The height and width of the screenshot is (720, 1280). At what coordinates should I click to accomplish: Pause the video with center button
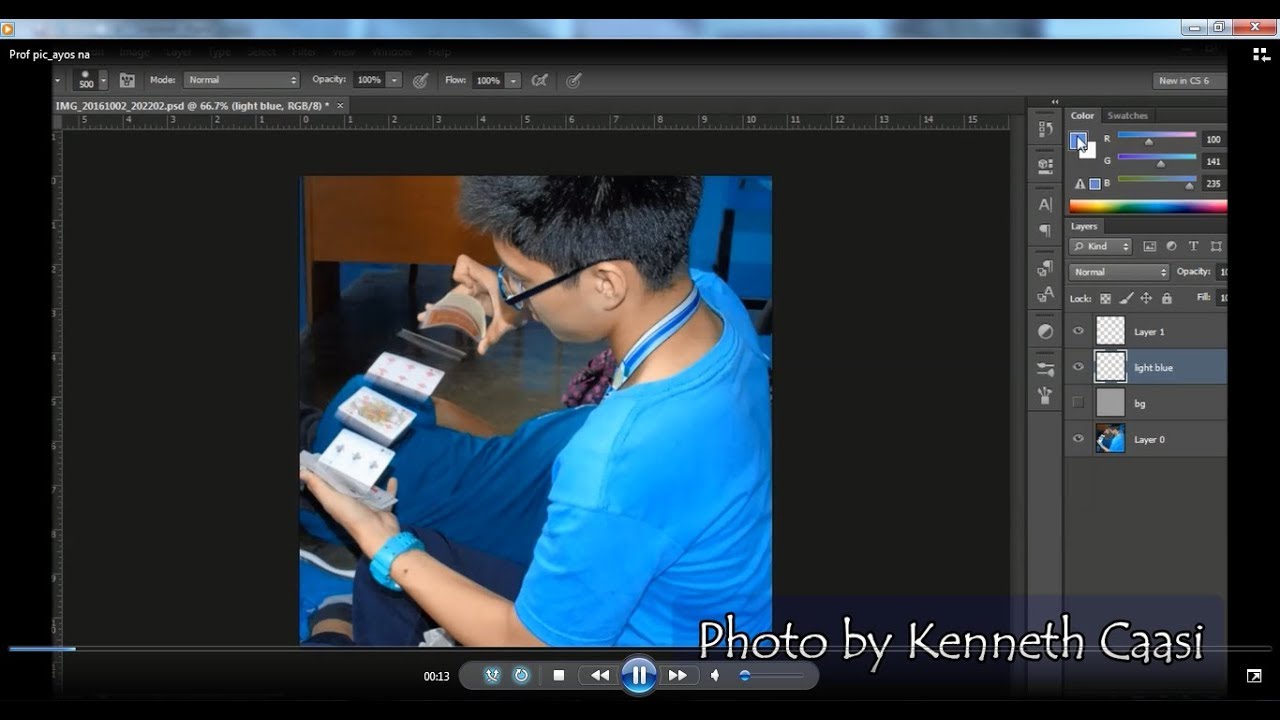point(638,675)
